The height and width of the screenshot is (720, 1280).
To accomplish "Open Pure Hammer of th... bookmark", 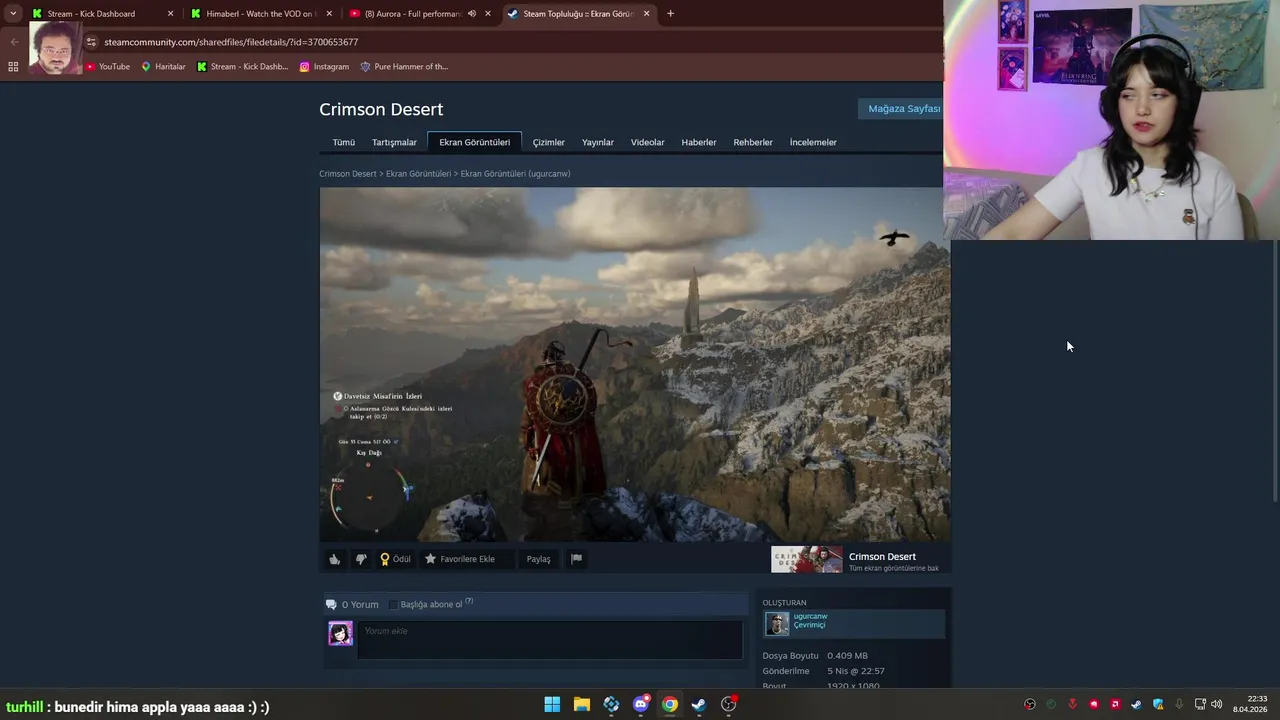I will tap(404, 67).
